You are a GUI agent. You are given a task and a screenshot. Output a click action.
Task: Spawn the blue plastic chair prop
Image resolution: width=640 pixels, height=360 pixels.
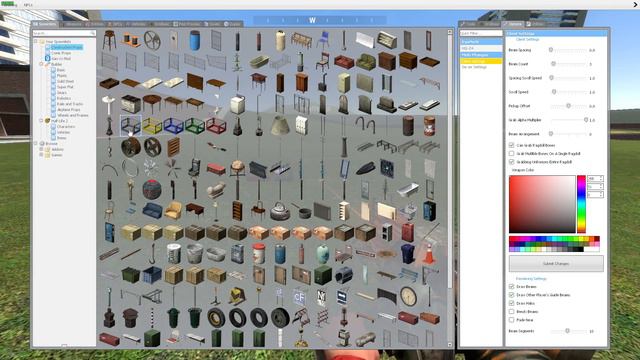[323, 40]
